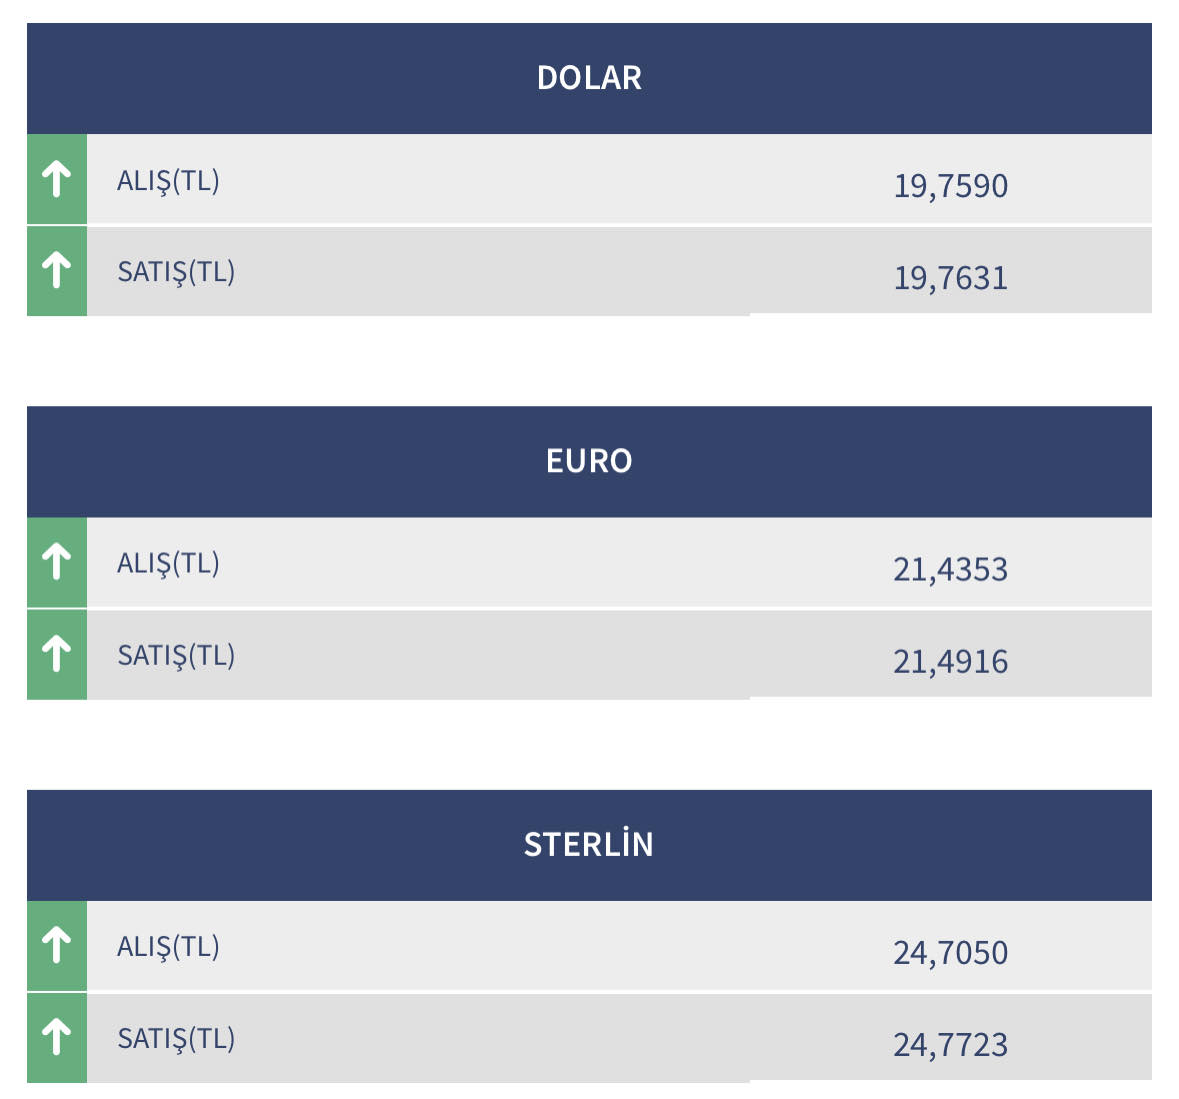
Task: Click the up arrow beside Dolar Satış
Action: [x=57, y=271]
